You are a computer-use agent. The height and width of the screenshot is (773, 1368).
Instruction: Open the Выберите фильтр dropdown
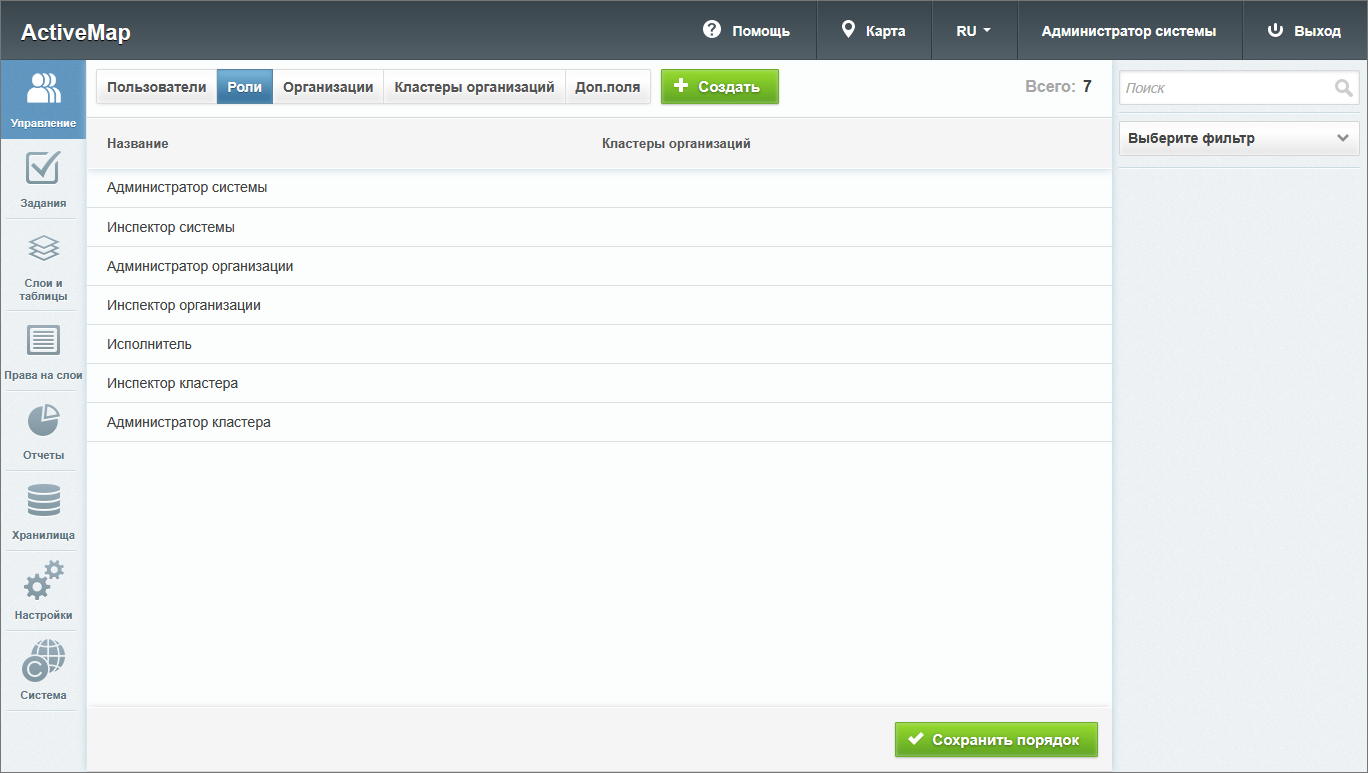point(1238,139)
